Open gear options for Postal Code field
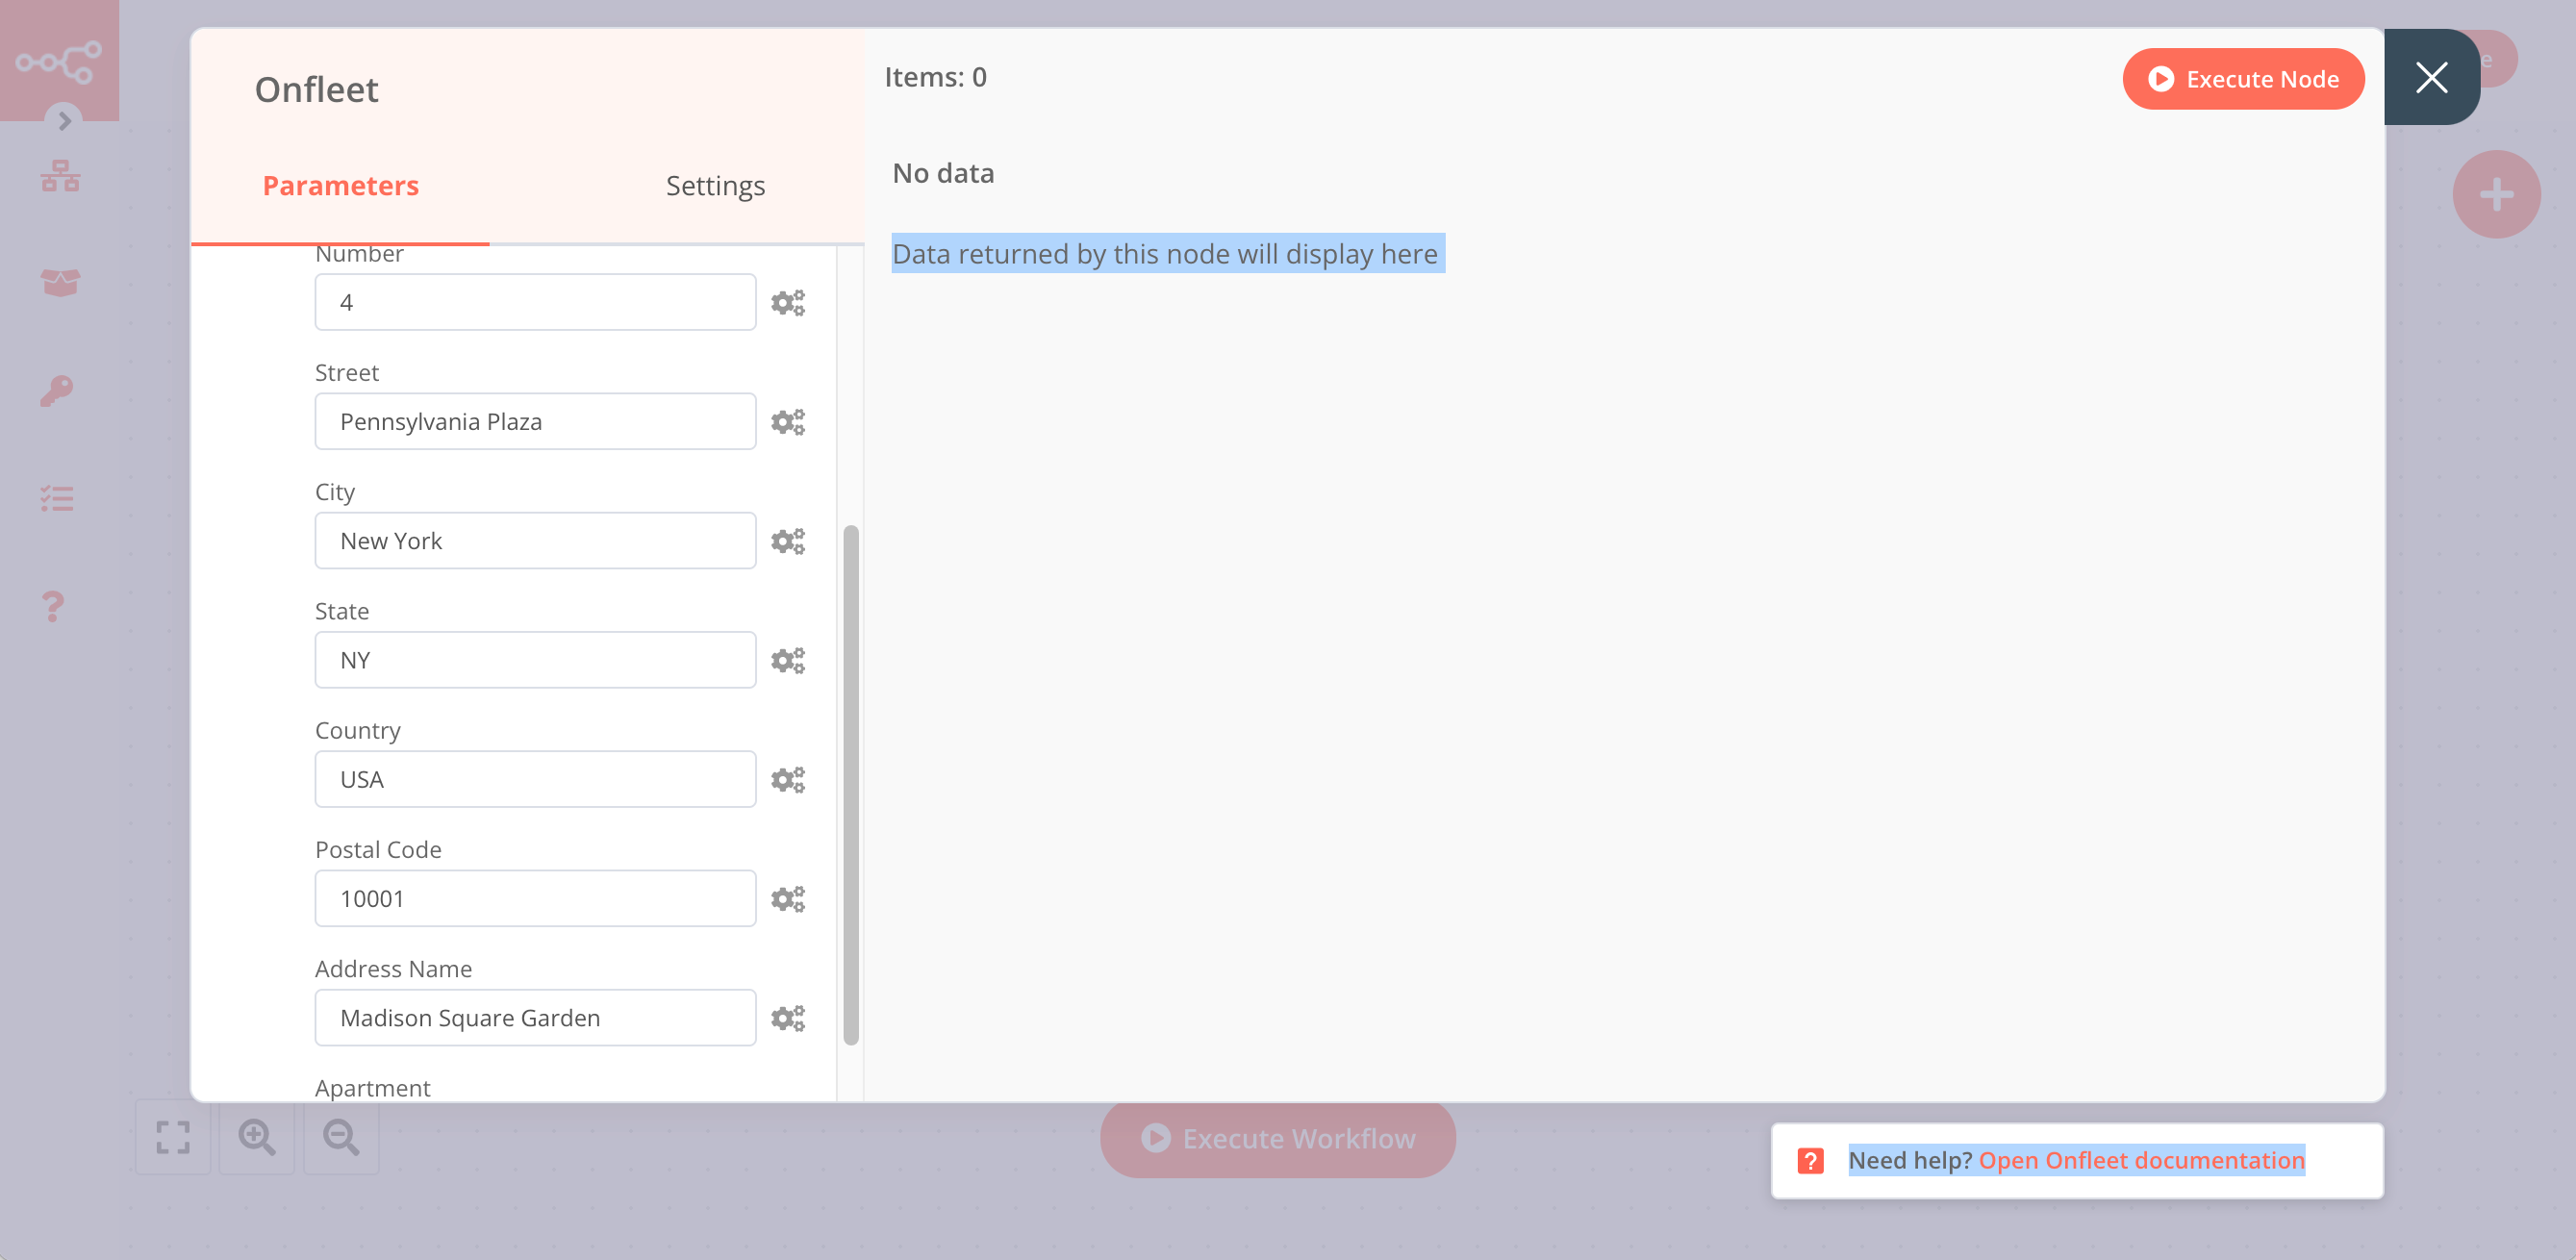2576x1260 pixels. pyautogui.click(x=788, y=898)
